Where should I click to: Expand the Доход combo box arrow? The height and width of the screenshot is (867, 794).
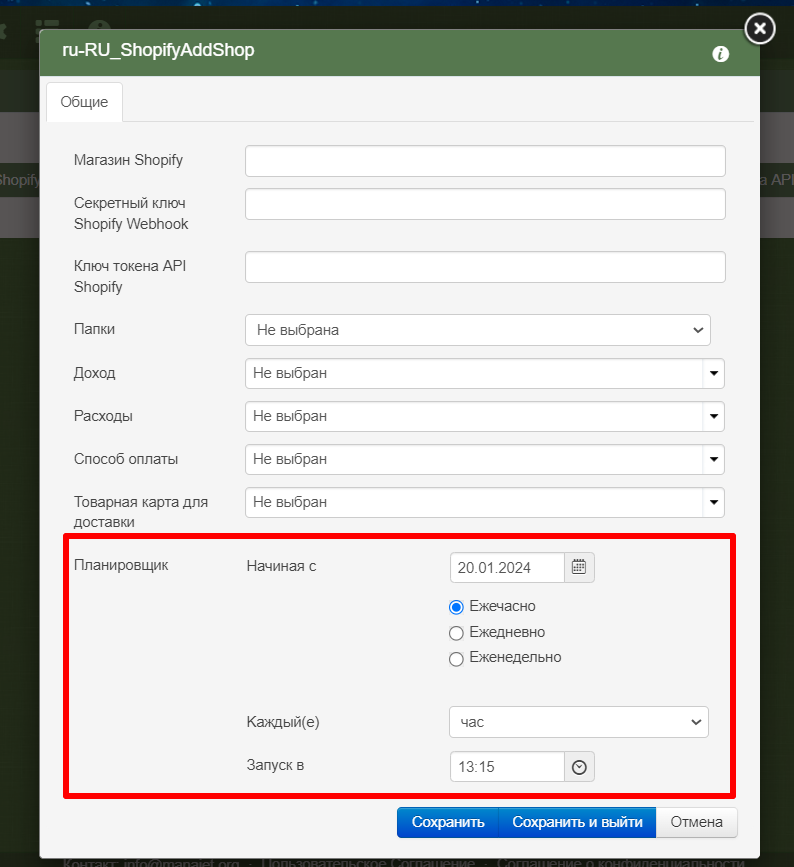point(713,373)
